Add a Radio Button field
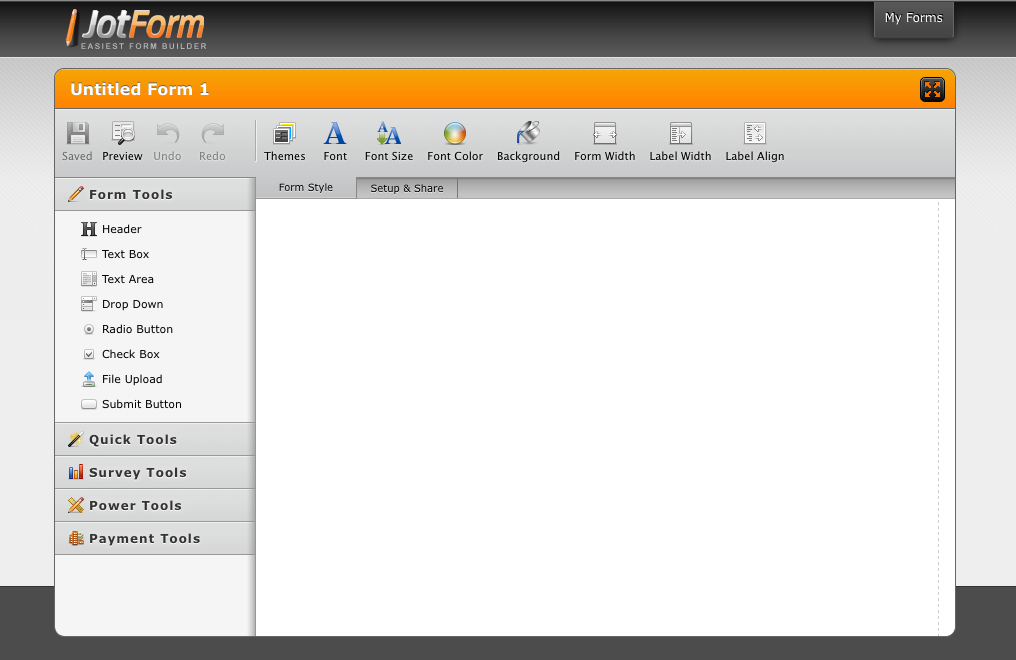1016x660 pixels. coord(137,329)
